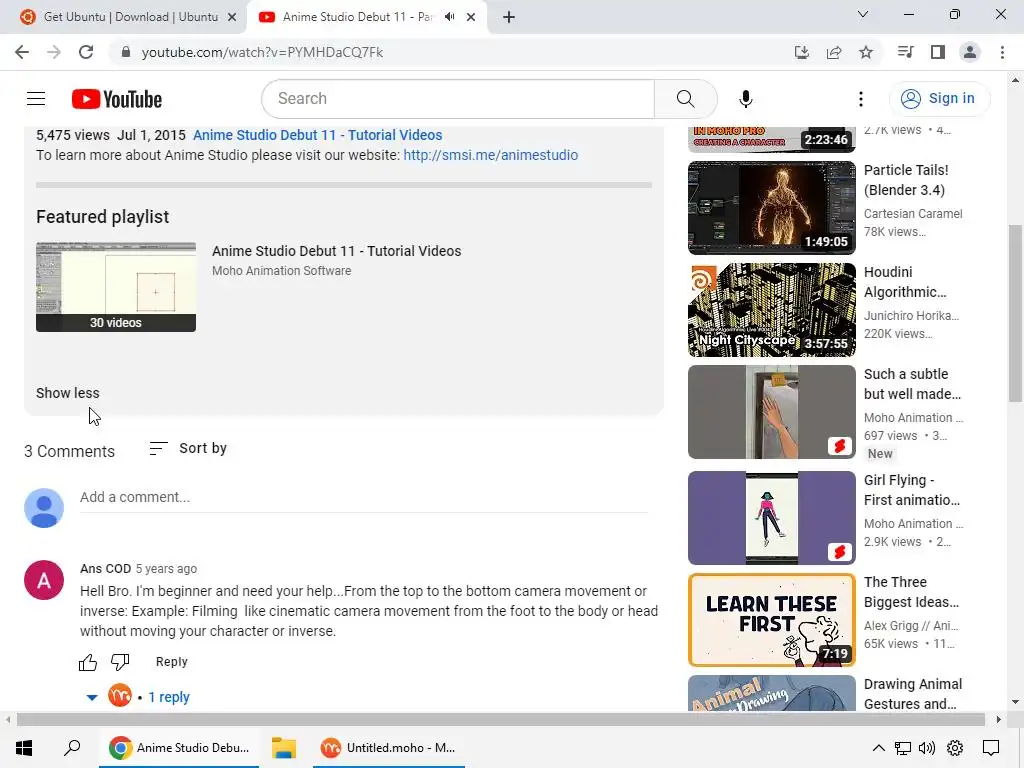The height and width of the screenshot is (768, 1024).
Task: Click the horizontal scrollbar at bottom
Action: 500,720
